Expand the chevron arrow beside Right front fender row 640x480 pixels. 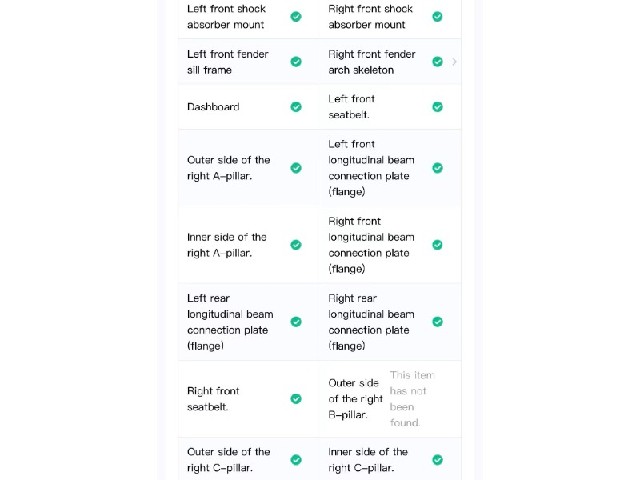point(454,62)
